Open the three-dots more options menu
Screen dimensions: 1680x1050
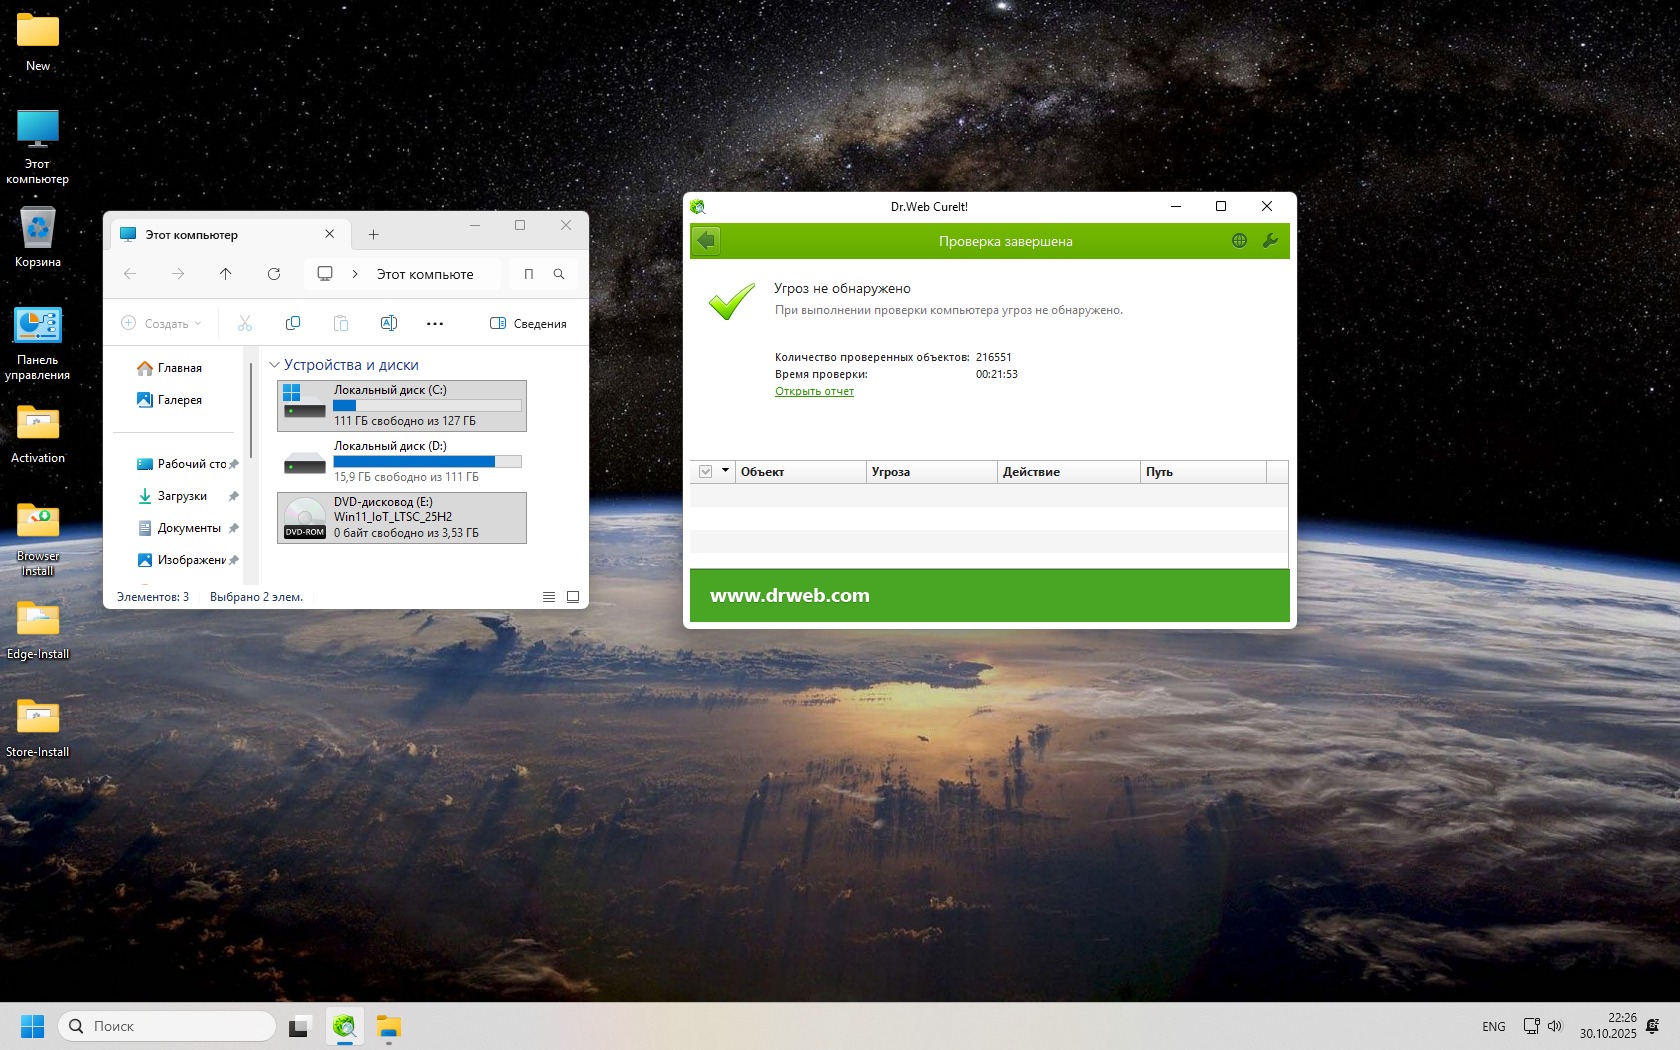434,323
